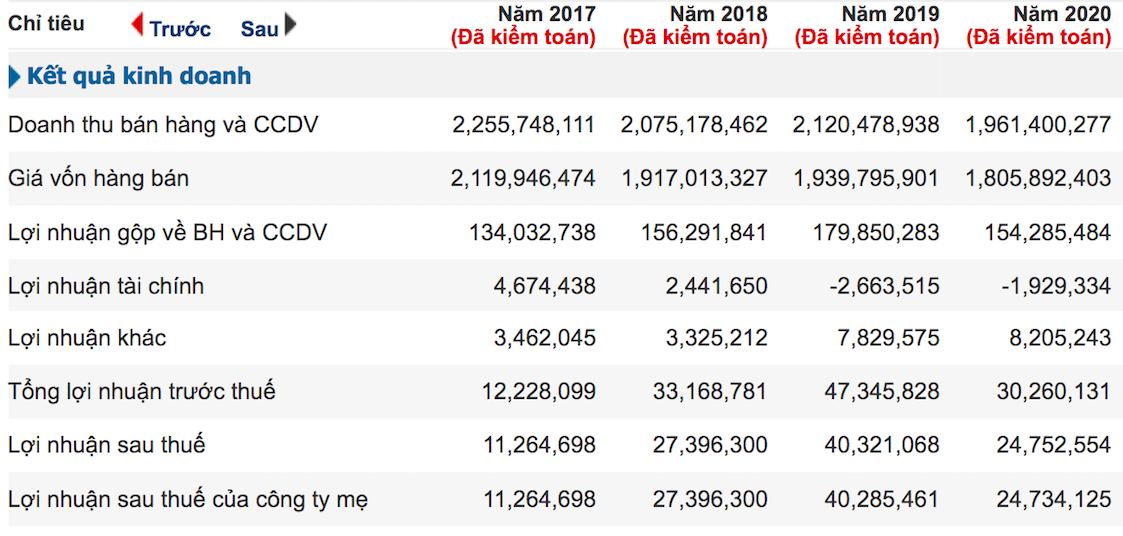Select Lợi nhuận sau thuế của công ty mẹ
Viewport: 1123px width, 536px height.
(187, 498)
